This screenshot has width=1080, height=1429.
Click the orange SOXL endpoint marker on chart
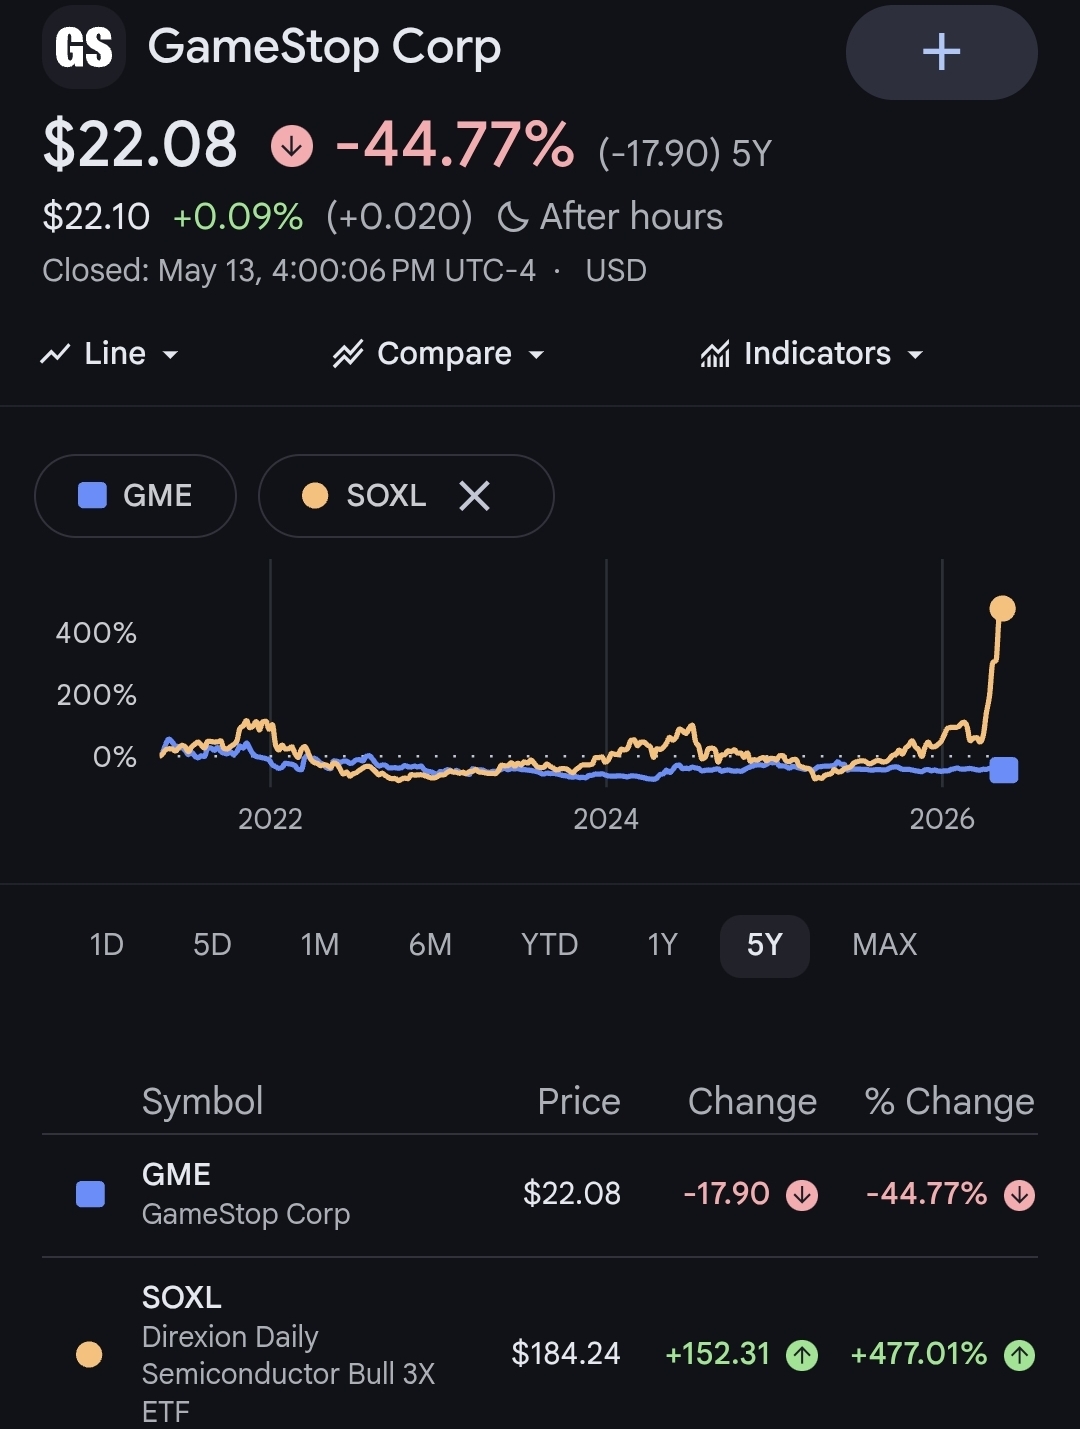point(1002,608)
